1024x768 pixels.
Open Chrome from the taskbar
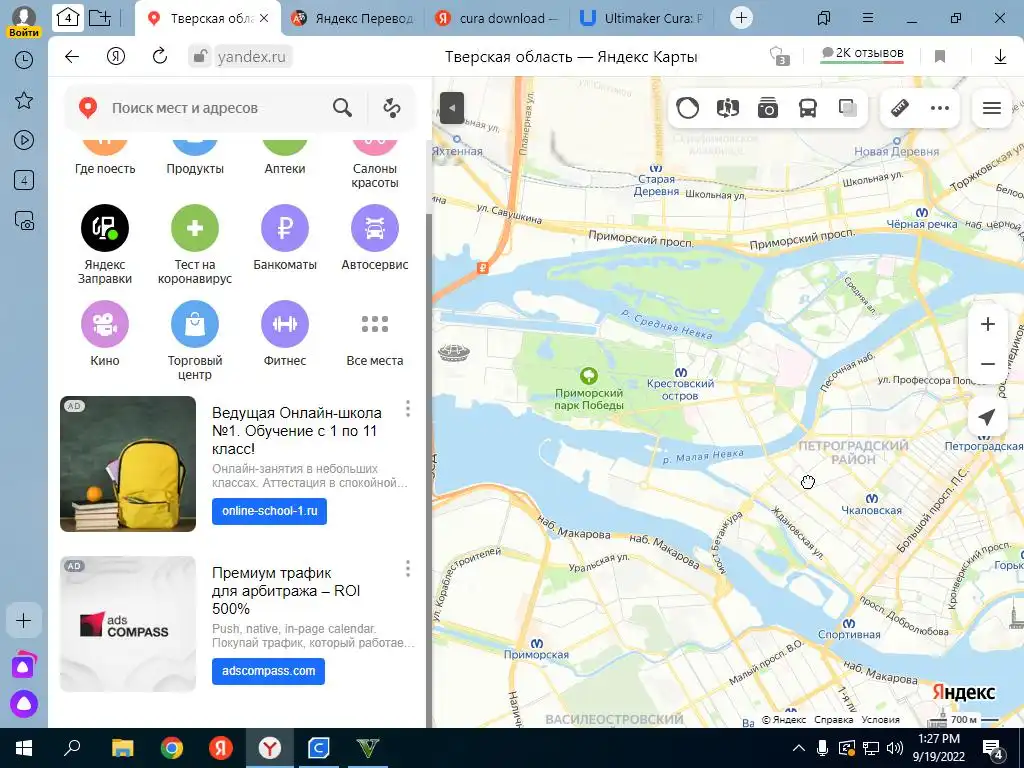tap(172, 748)
